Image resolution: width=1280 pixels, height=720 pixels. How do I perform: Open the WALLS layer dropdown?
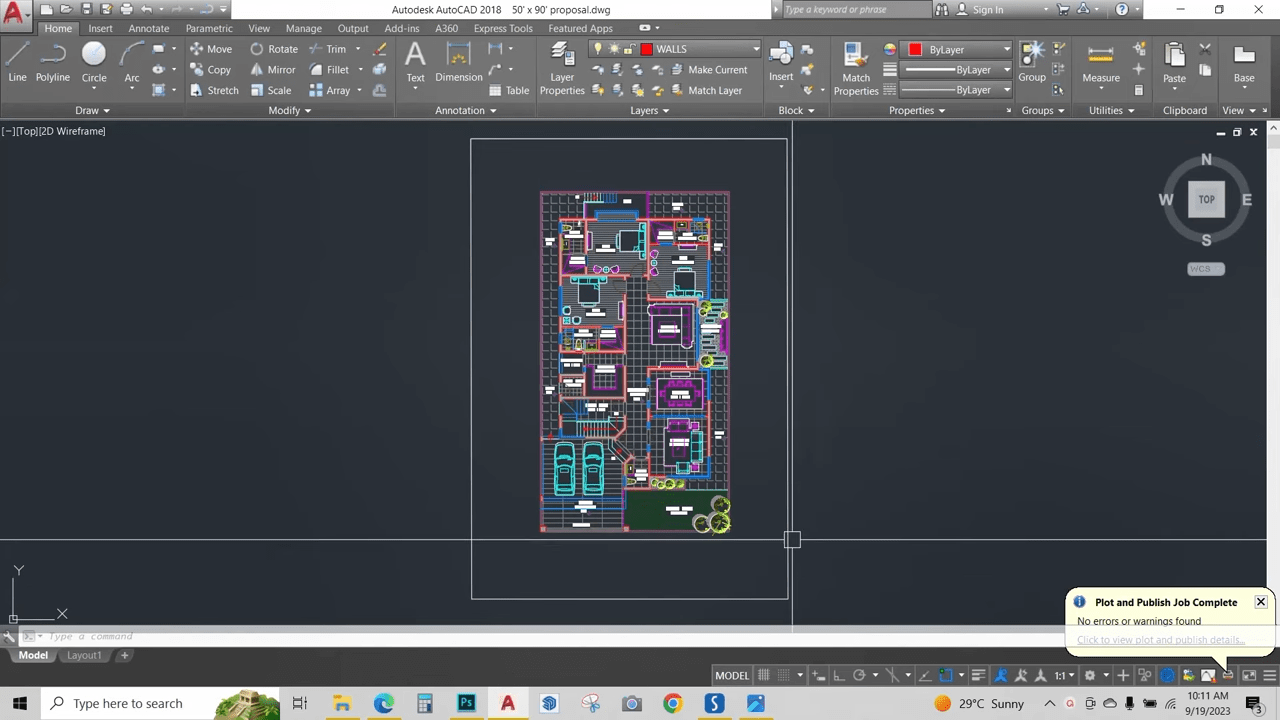755,49
